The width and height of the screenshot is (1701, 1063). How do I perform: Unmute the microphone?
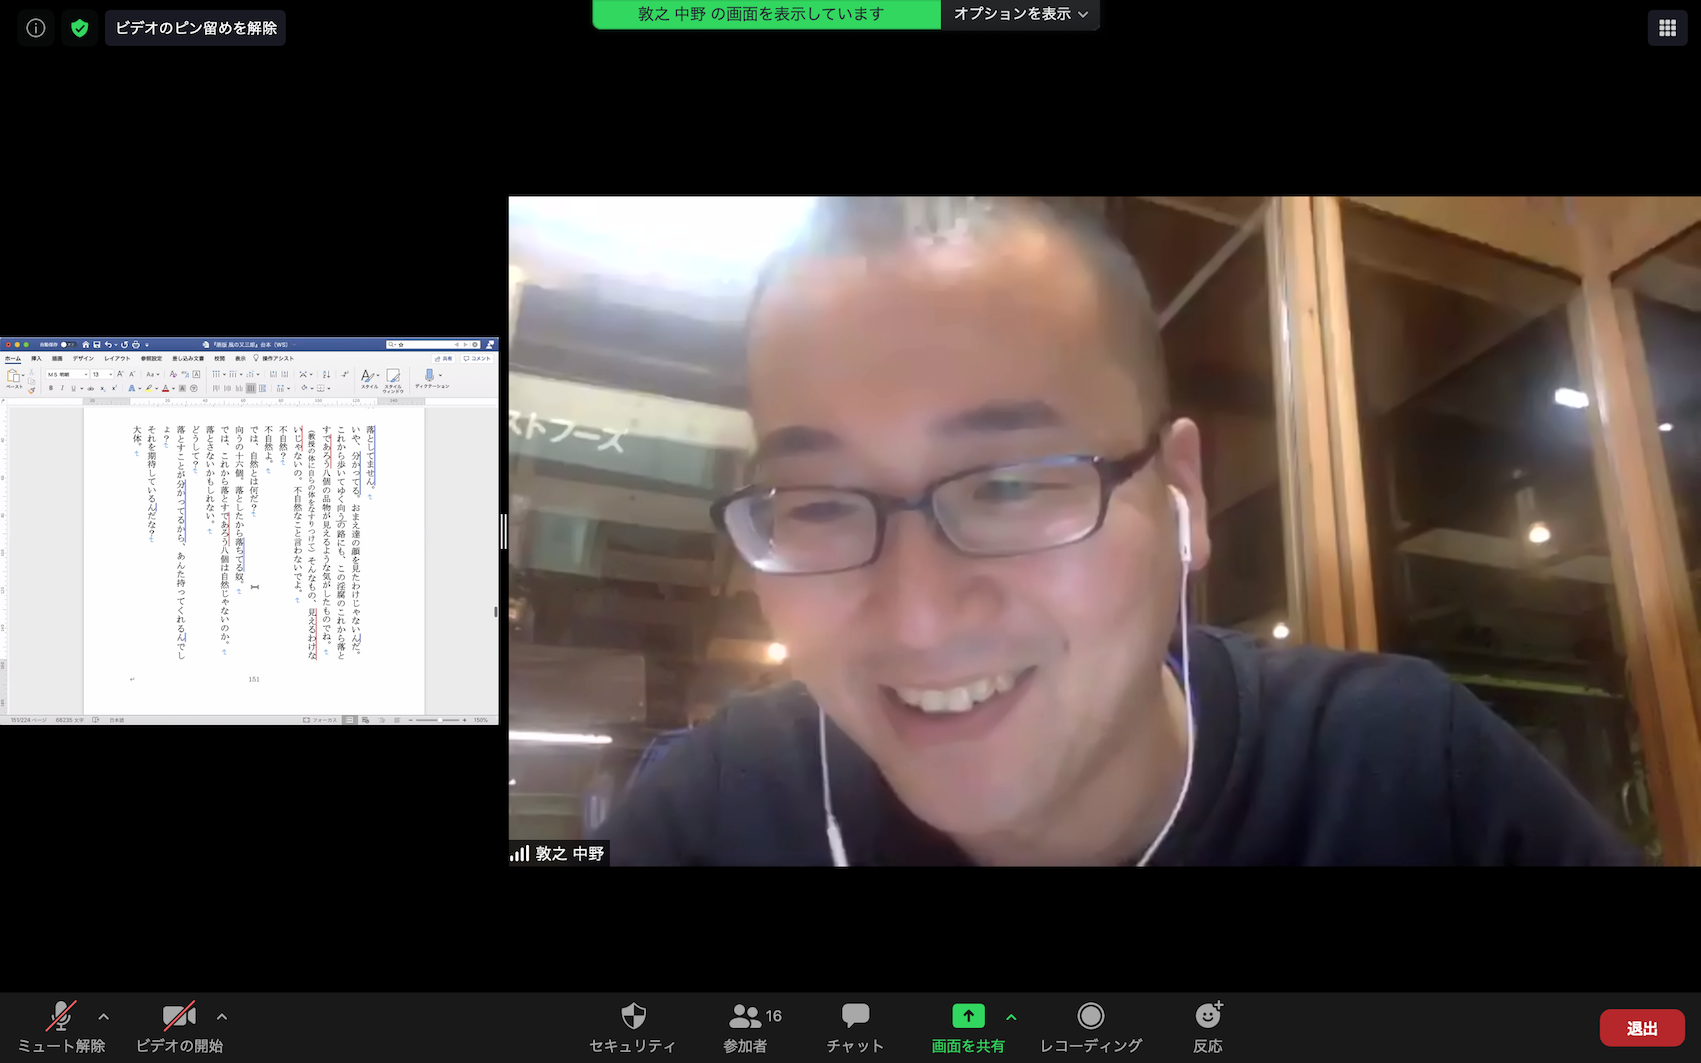61,1028
